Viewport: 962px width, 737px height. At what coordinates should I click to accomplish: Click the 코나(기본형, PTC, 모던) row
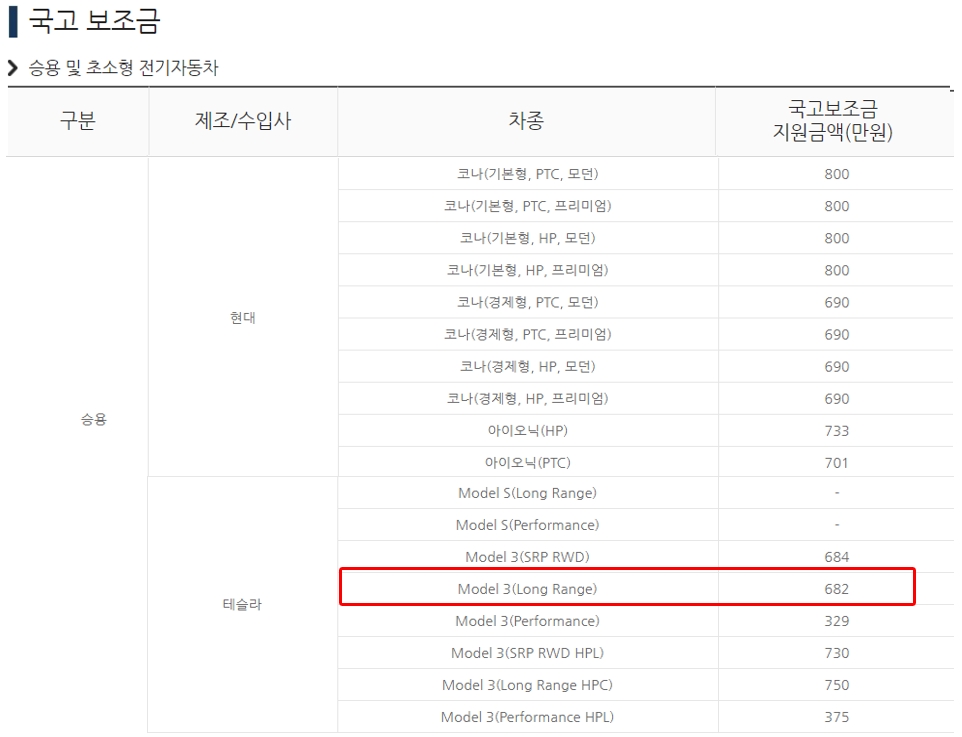click(645, 174)
